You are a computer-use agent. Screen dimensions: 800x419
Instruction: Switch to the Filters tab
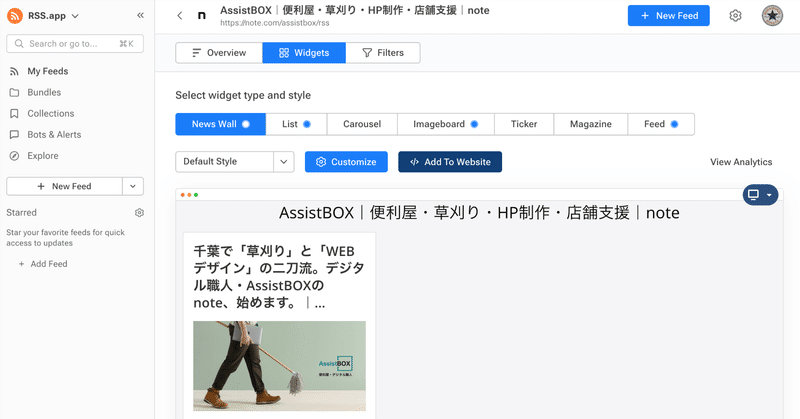pyautogui.click(x=383, y=53)
